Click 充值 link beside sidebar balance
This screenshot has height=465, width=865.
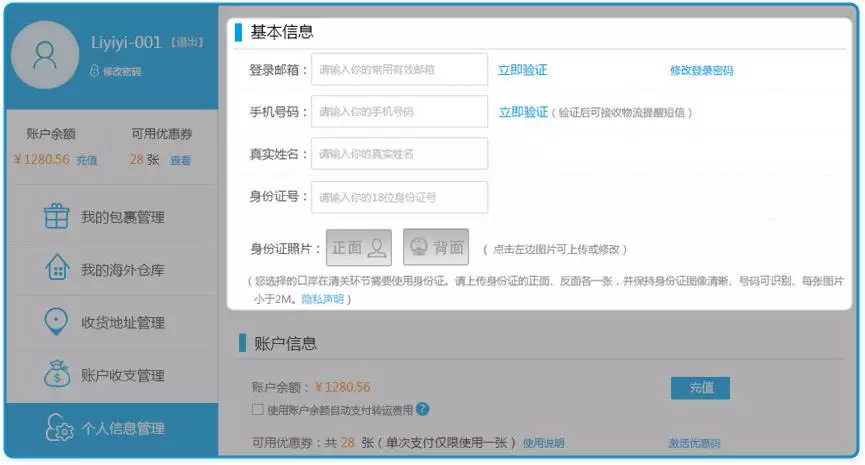click(x=87, y=160)
